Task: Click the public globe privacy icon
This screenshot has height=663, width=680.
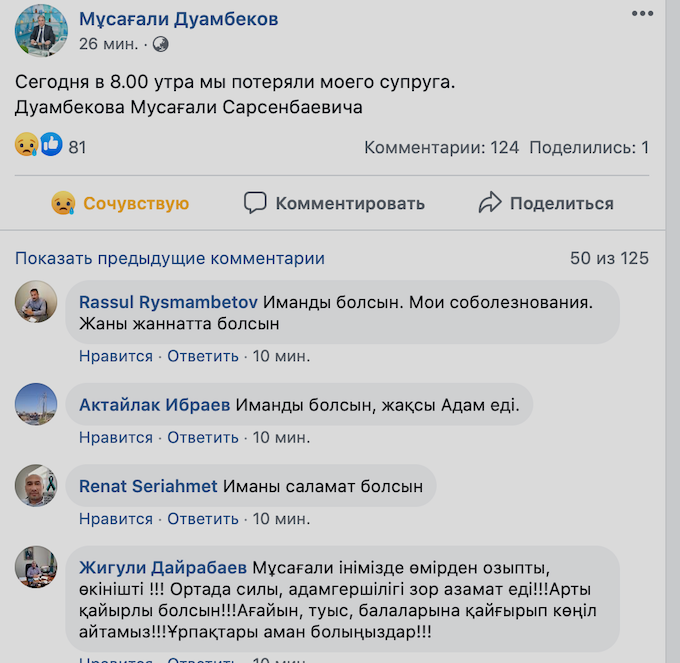Action: [x=161, y=44]
